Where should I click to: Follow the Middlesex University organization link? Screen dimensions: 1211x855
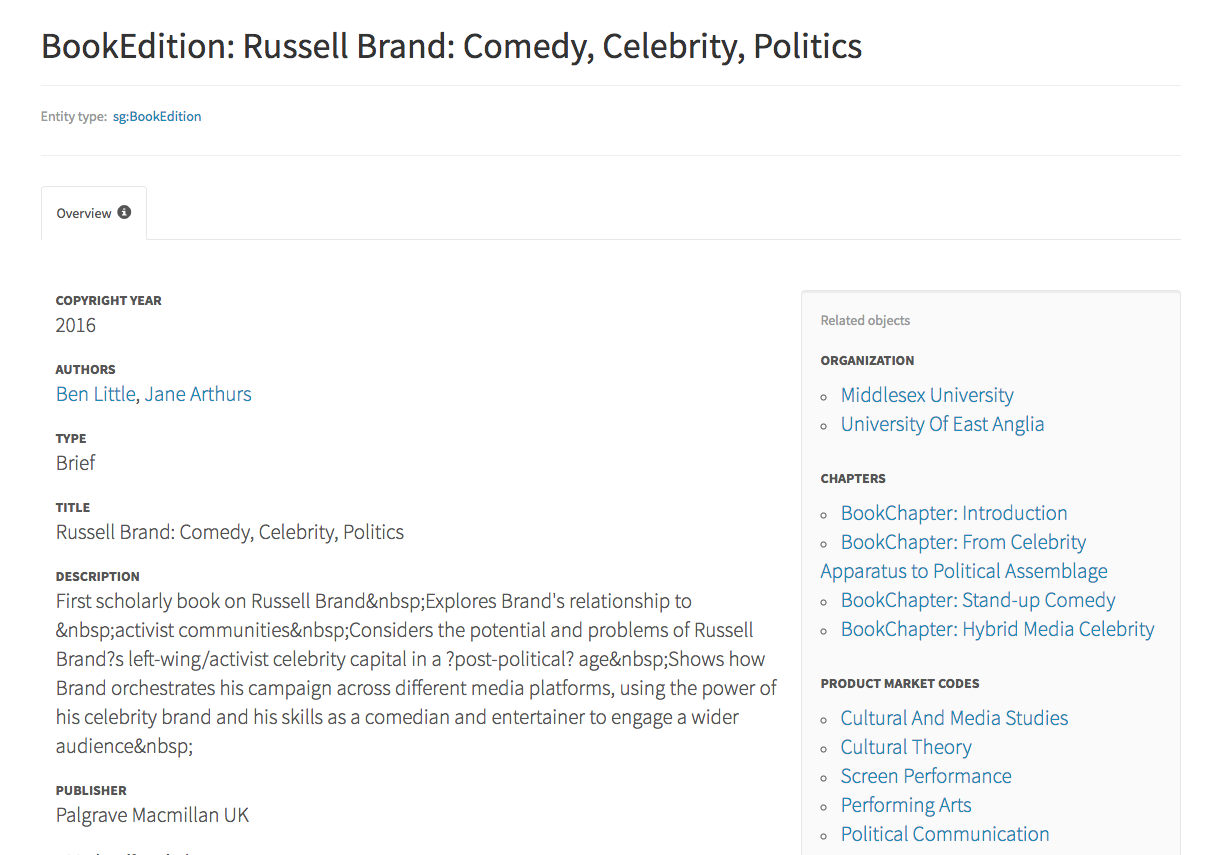[926, 395]
